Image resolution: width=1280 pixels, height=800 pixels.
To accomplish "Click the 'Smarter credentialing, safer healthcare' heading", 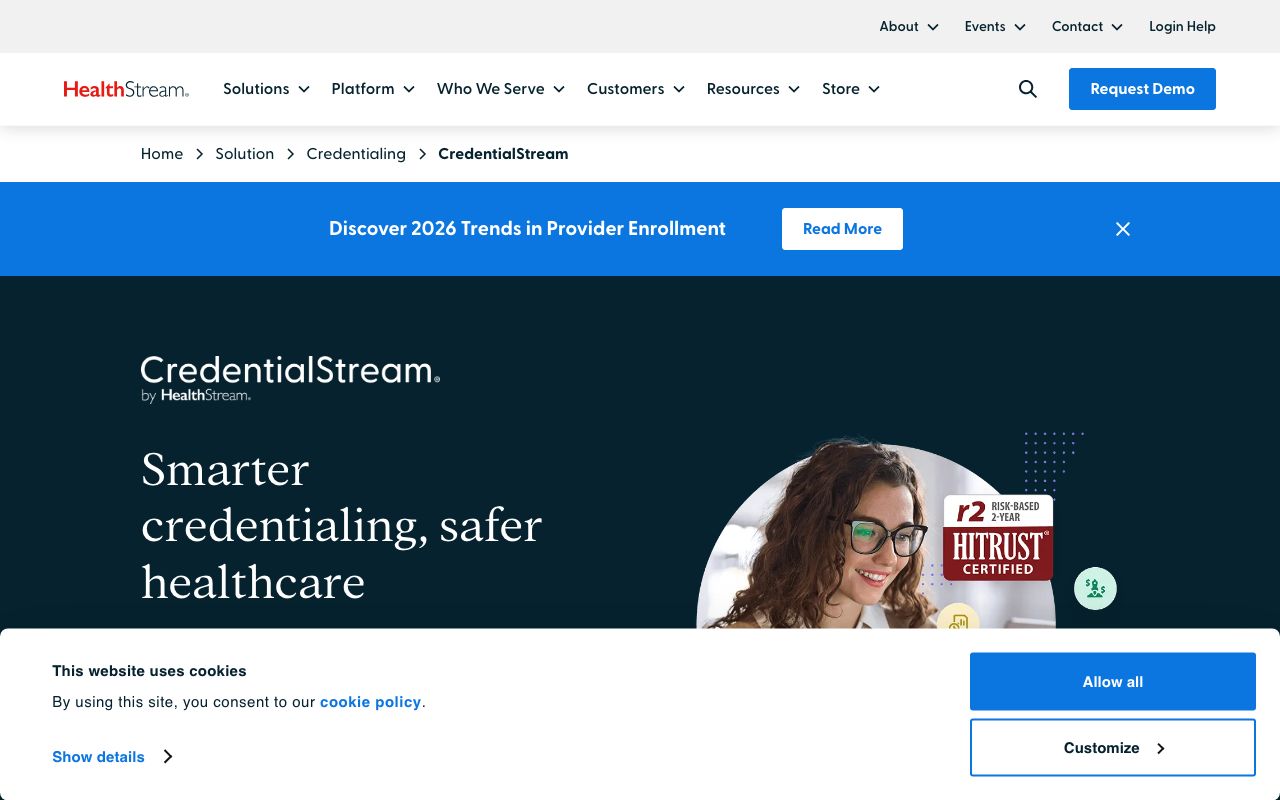I will 341,526.
